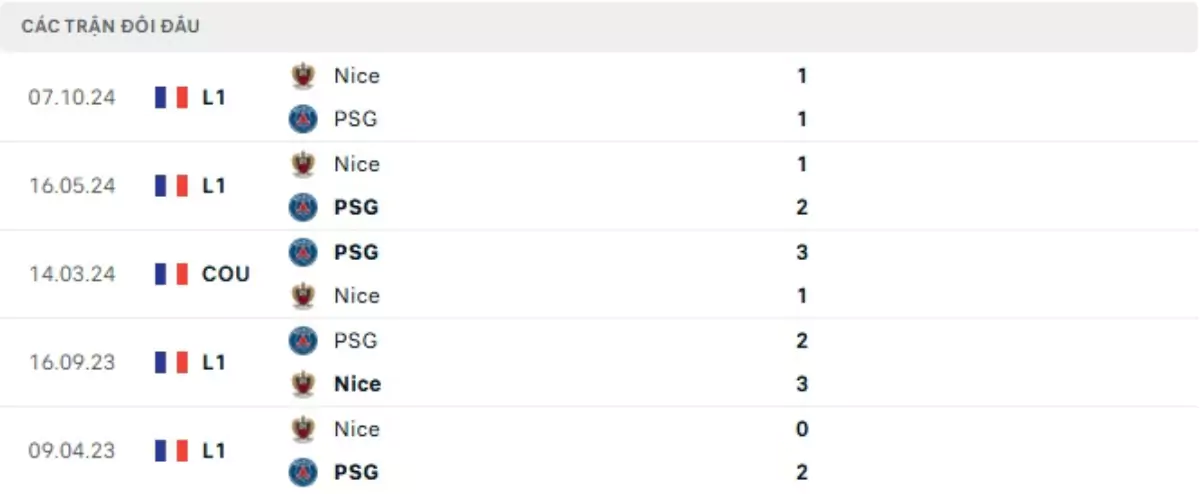Click Nice crest in 07.10.24 match
This screenshot has width=1200, height=494.
click(x=301, y=75)
